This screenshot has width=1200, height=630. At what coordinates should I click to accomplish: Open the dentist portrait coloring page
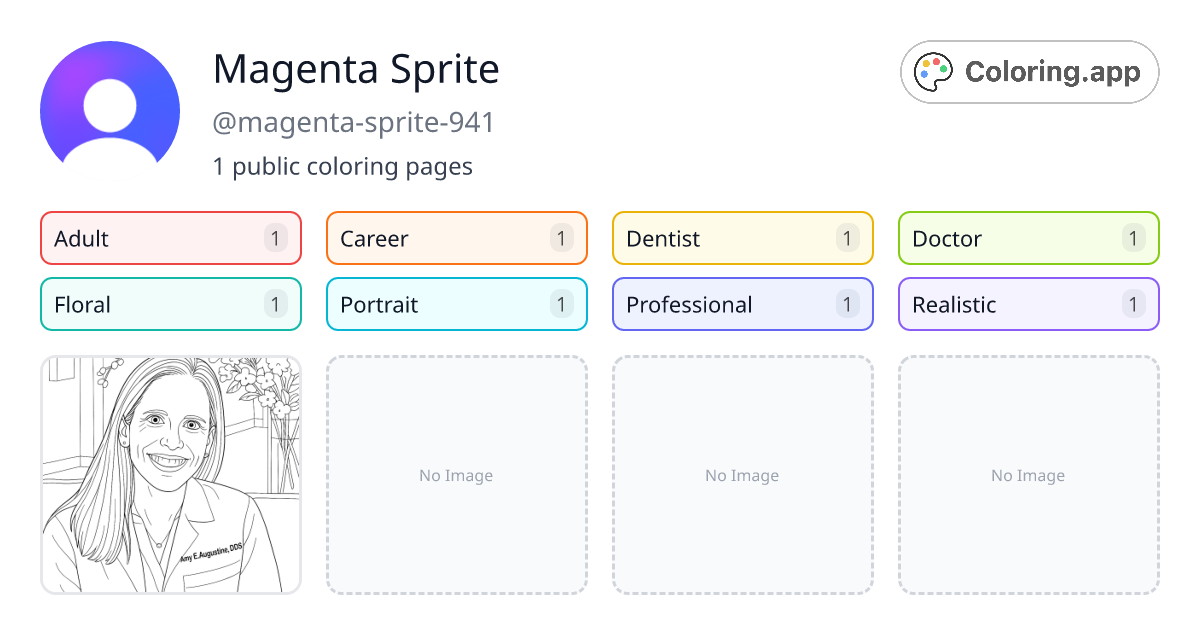(x=170, y=476)
